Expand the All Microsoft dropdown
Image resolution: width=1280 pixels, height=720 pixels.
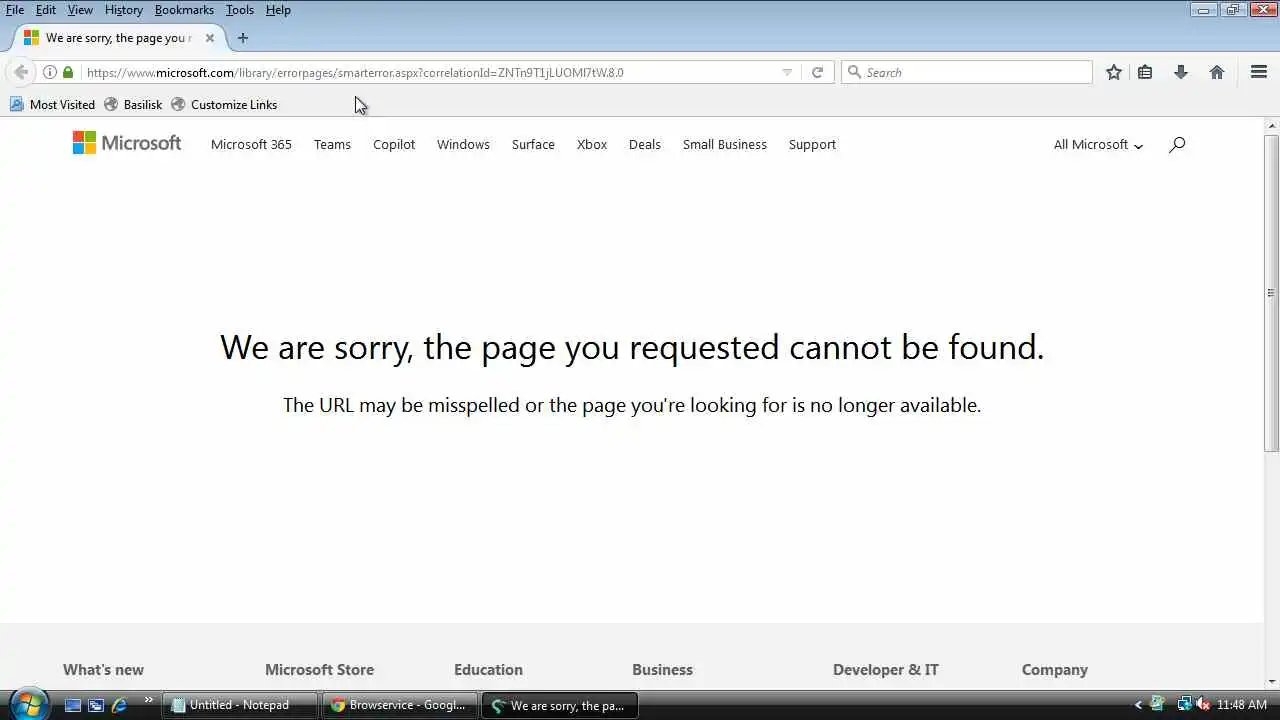coord(1097,144)
